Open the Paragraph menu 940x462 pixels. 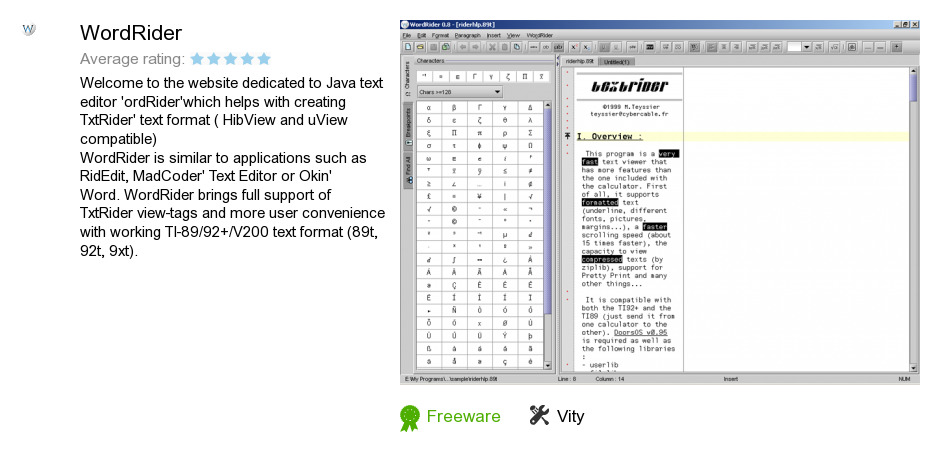pos(467,35)
